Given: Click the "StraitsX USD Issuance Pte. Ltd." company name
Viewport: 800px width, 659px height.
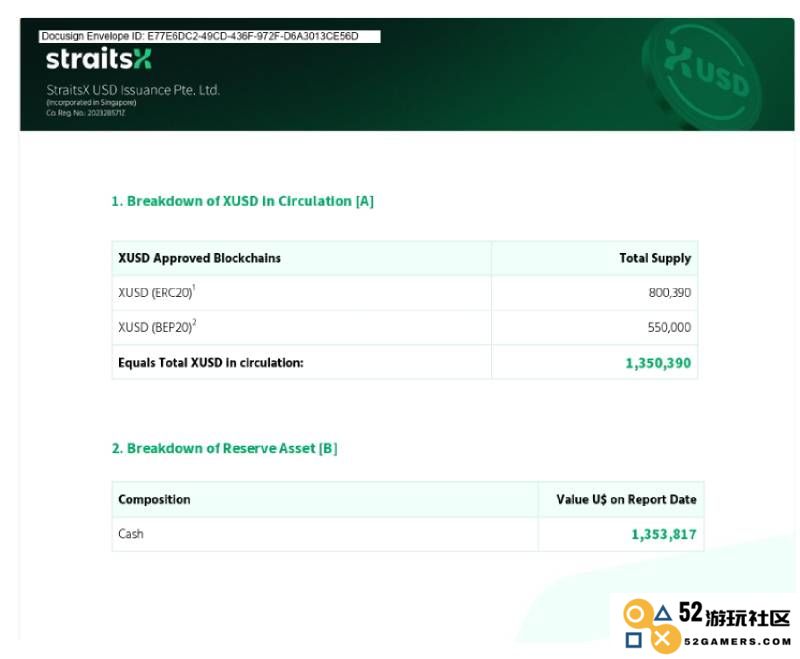Looking at the screenshot, I should (x=133, y=90).
